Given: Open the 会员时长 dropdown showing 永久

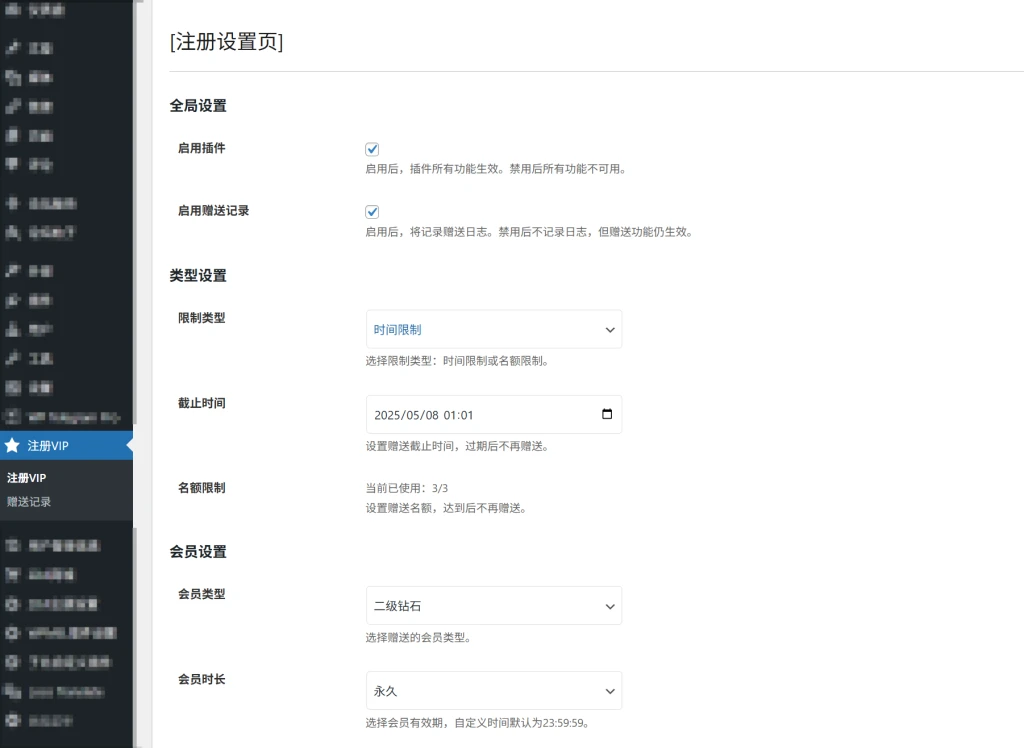Looking at the screenshot, I should click(494, 691).
